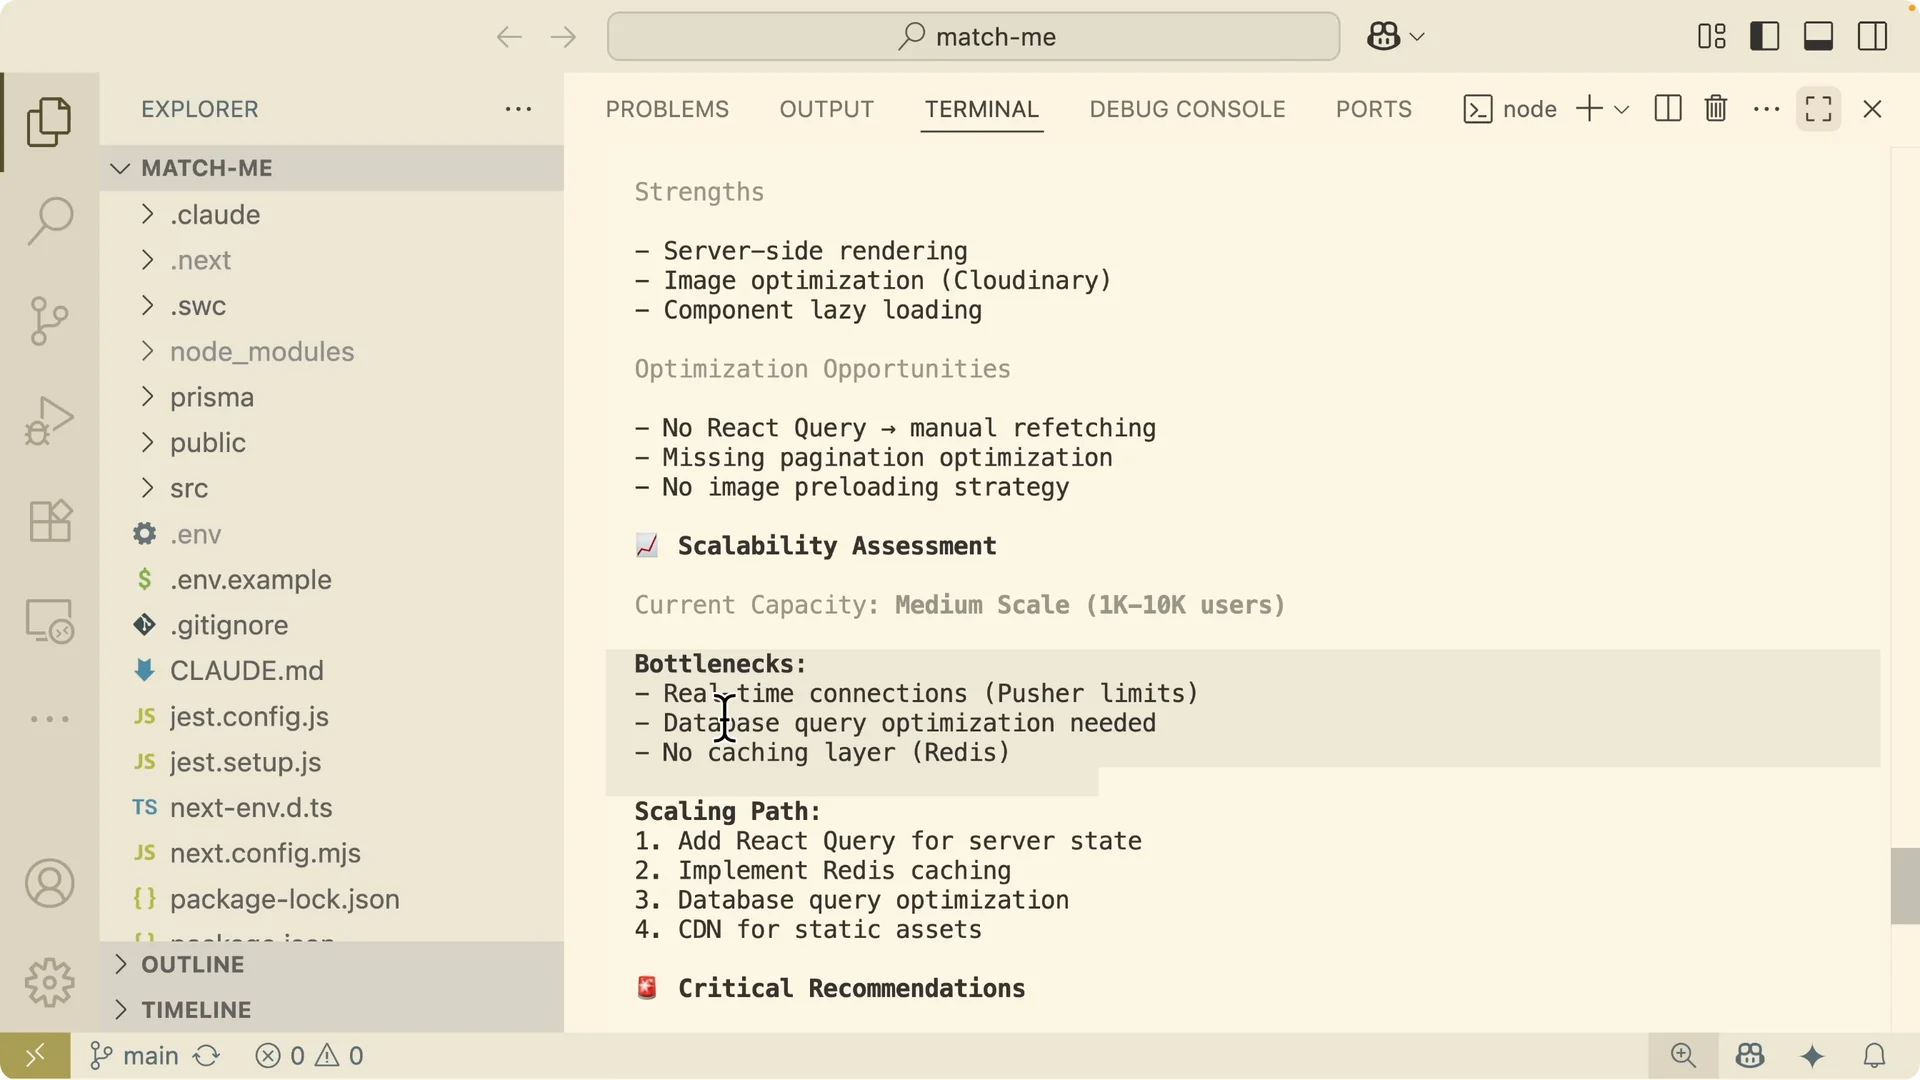The image size is (1920, 1080).
Task: Synchronize changes icon in status bar
Action: pos(207,1056)
